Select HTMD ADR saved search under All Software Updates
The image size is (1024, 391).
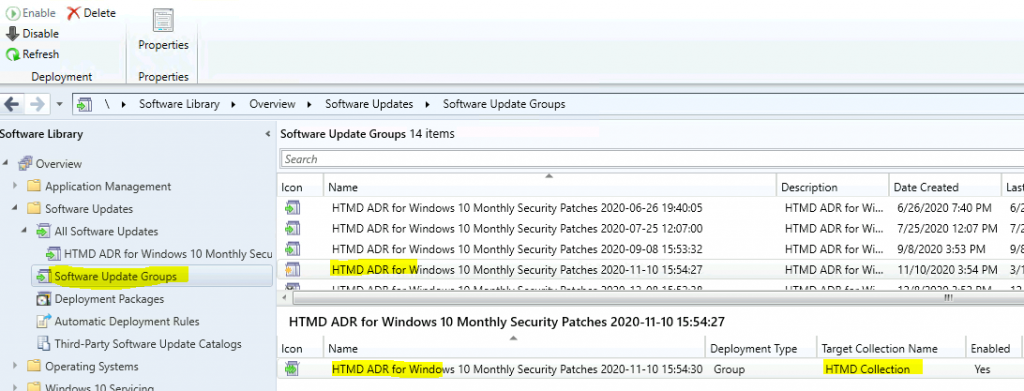(x=168, y=254)
